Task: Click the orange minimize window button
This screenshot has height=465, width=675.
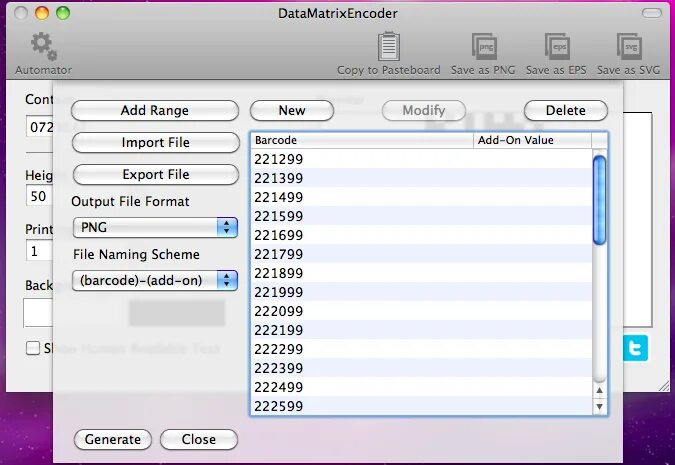Action: pyautogui.click(x=42, y=13)
